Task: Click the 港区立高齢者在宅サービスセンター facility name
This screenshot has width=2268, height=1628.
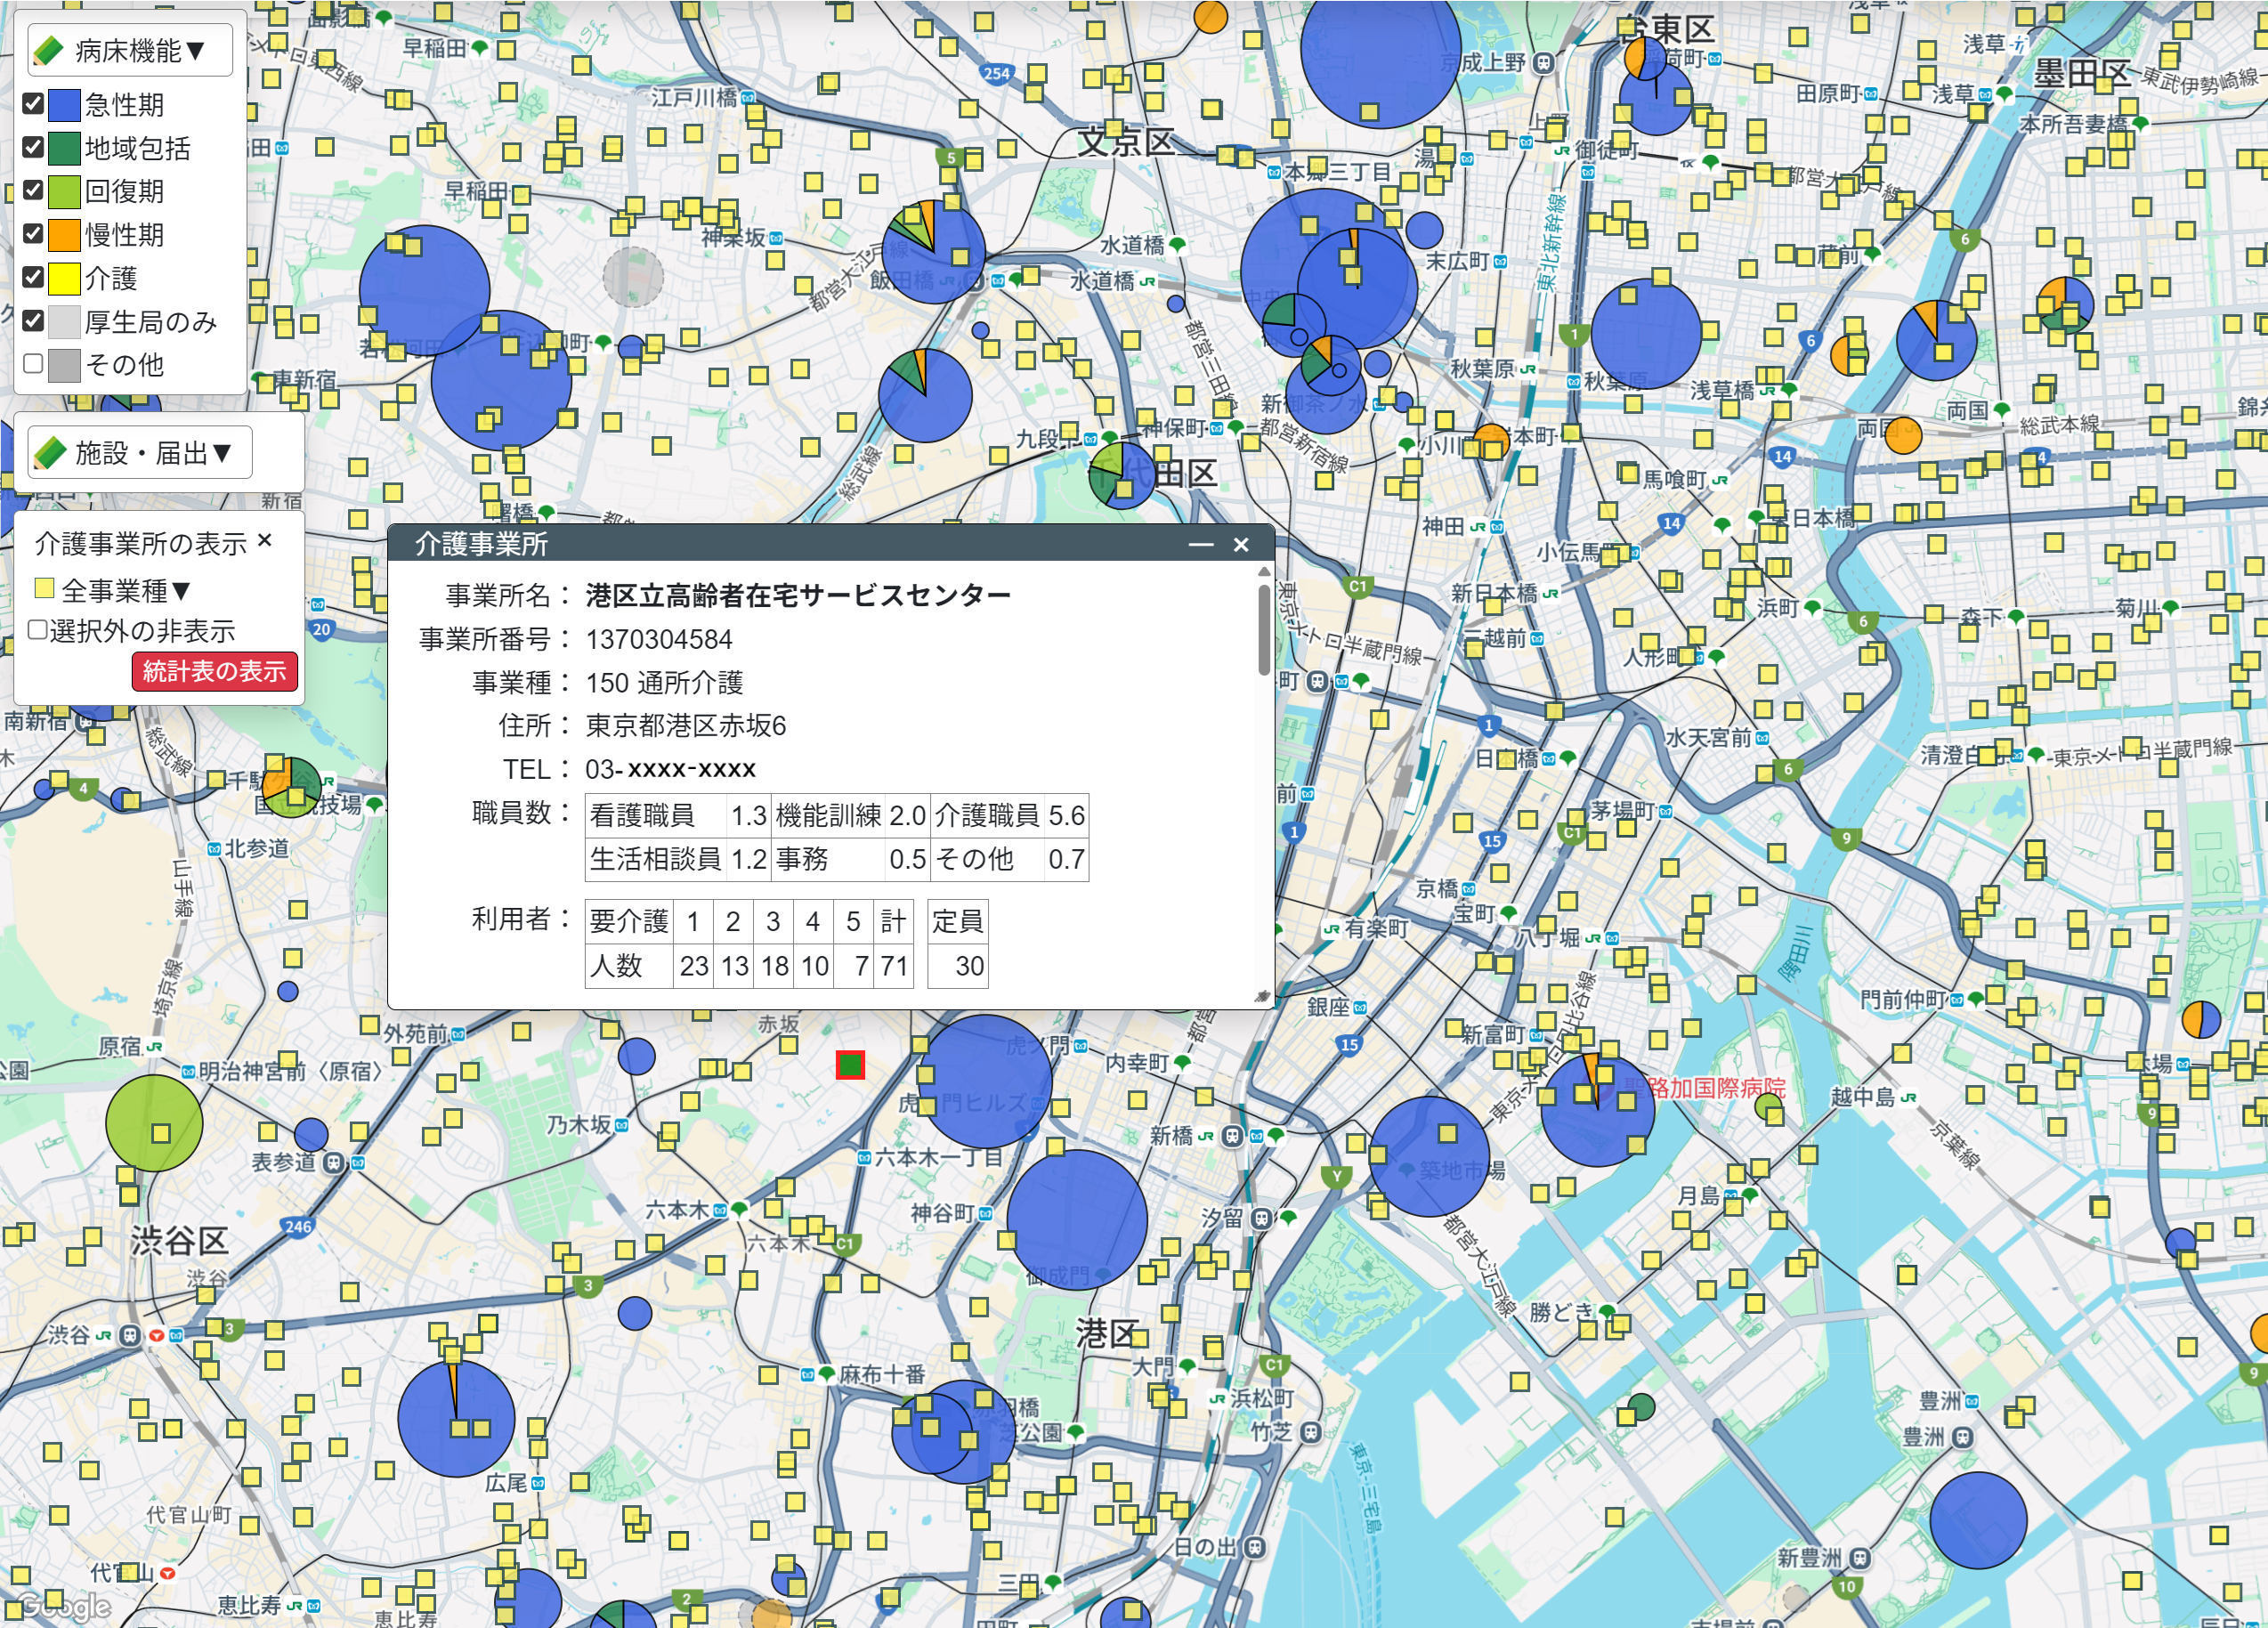Action: click(798, 596)
